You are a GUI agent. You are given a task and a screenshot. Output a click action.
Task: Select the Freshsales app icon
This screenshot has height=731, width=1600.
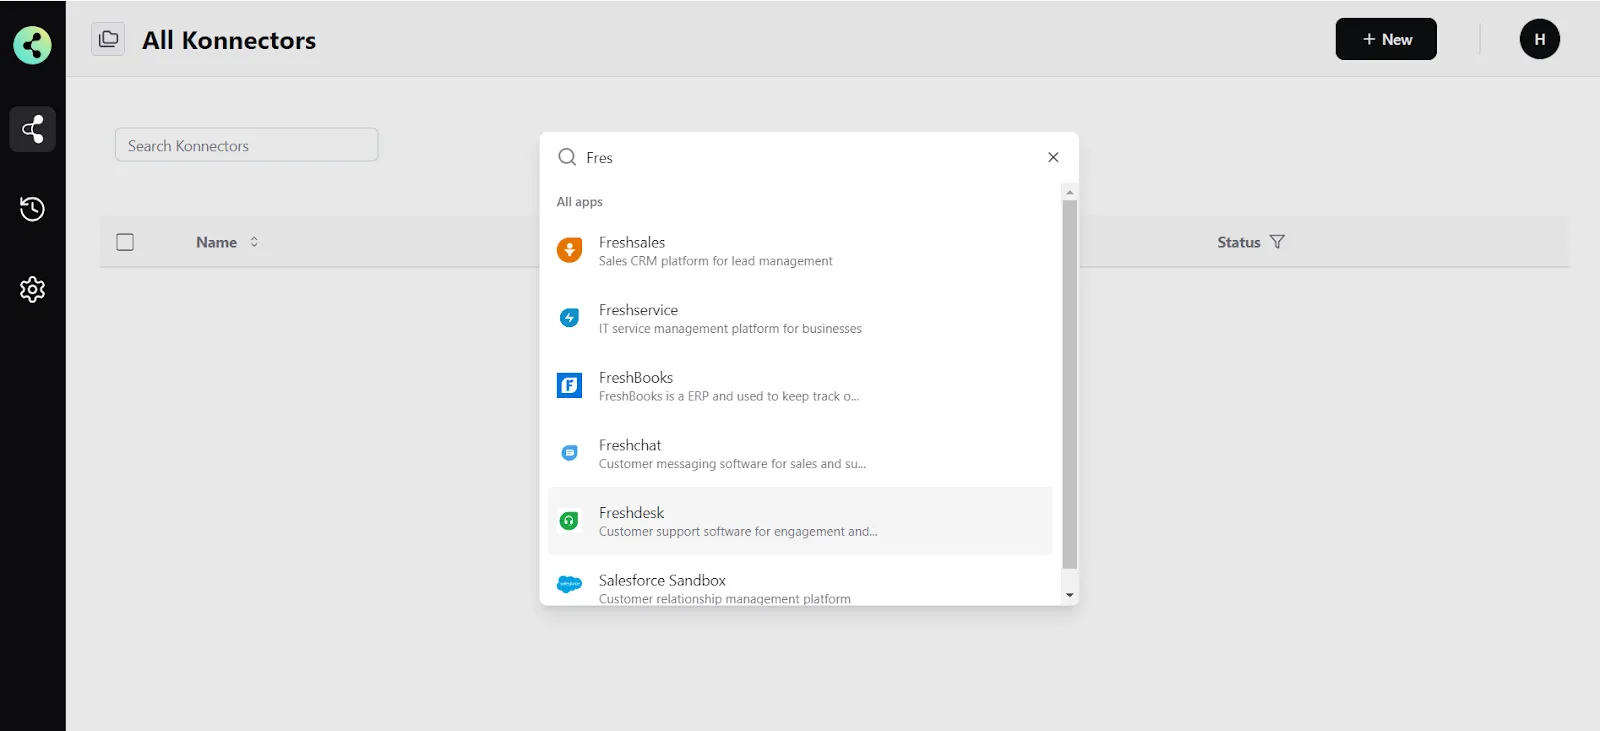point(569,250)
